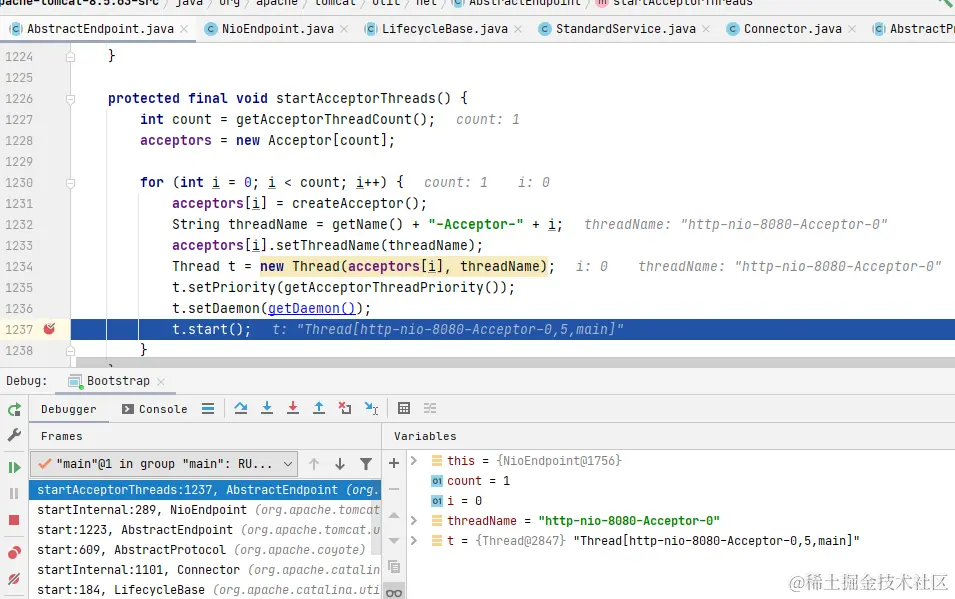Image resolution: width=955 pixels, height=599 pixels.
Task: Expand the threadName variable node
Action: click(x=414, y=520)
